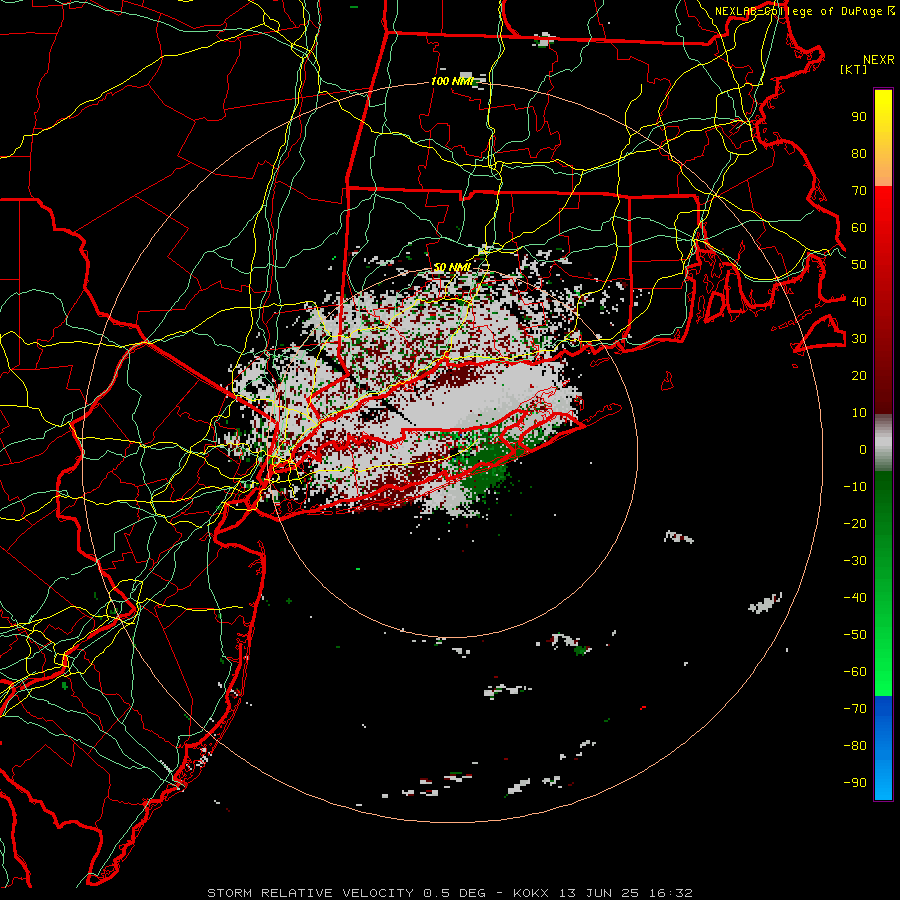This screenshot has width=900, height=900.
Task: Click the NEXR label above the scale
Action: tap(879, 60)
